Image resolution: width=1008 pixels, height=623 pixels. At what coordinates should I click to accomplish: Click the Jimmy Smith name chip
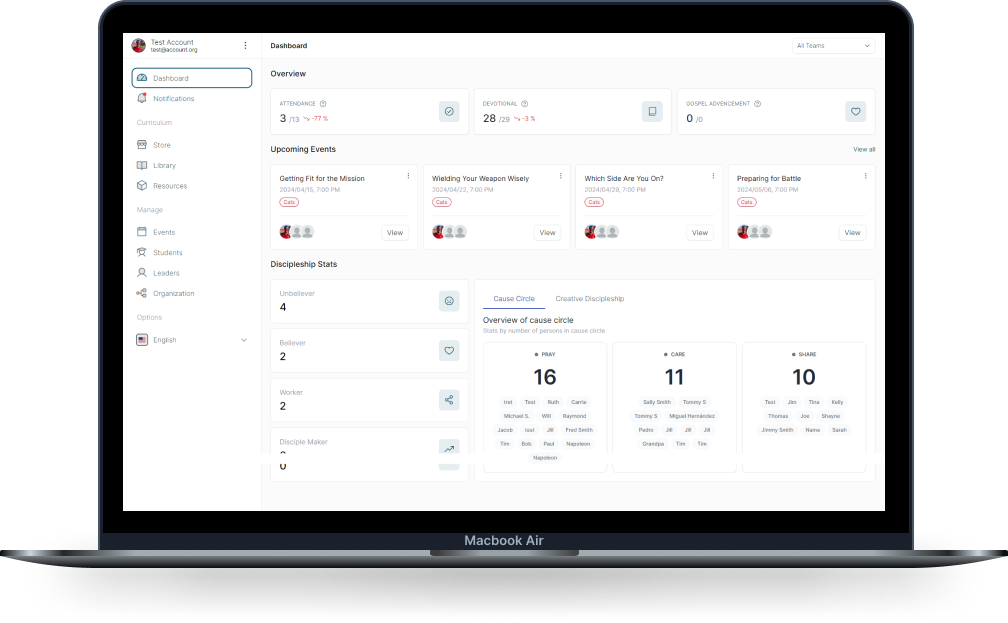coord(777,430)
